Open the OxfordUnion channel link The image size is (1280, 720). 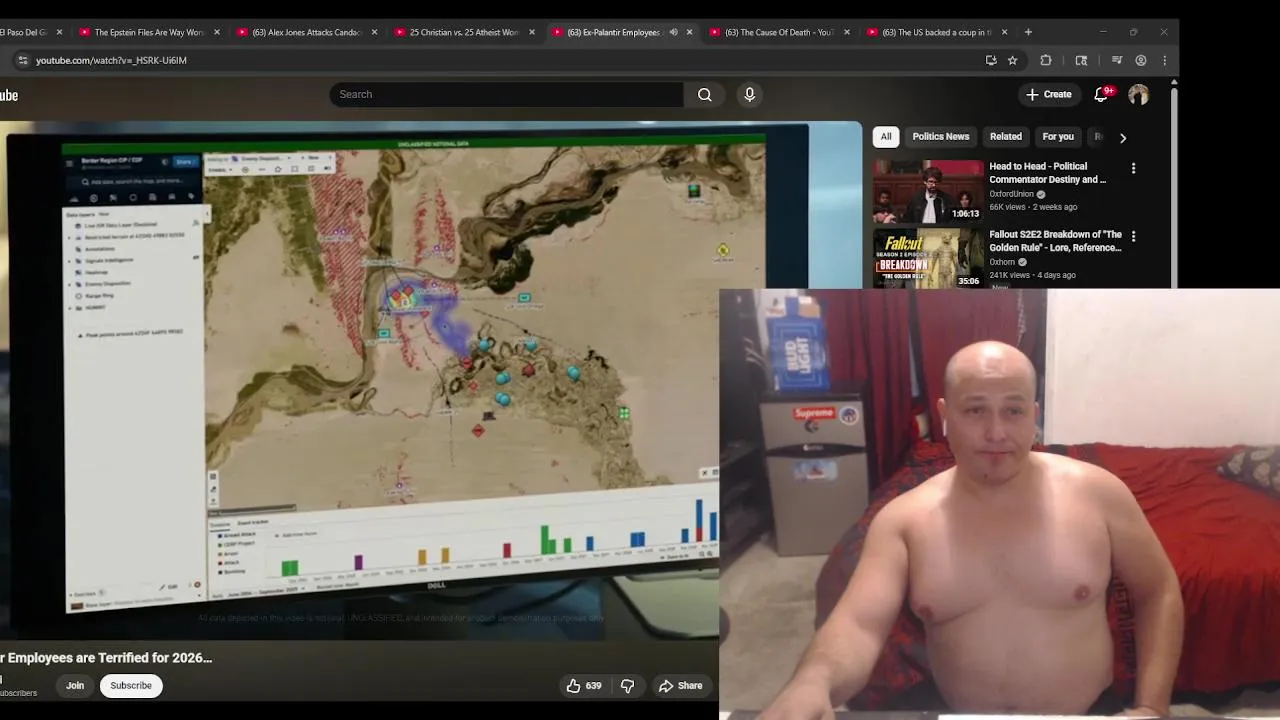1011,194
